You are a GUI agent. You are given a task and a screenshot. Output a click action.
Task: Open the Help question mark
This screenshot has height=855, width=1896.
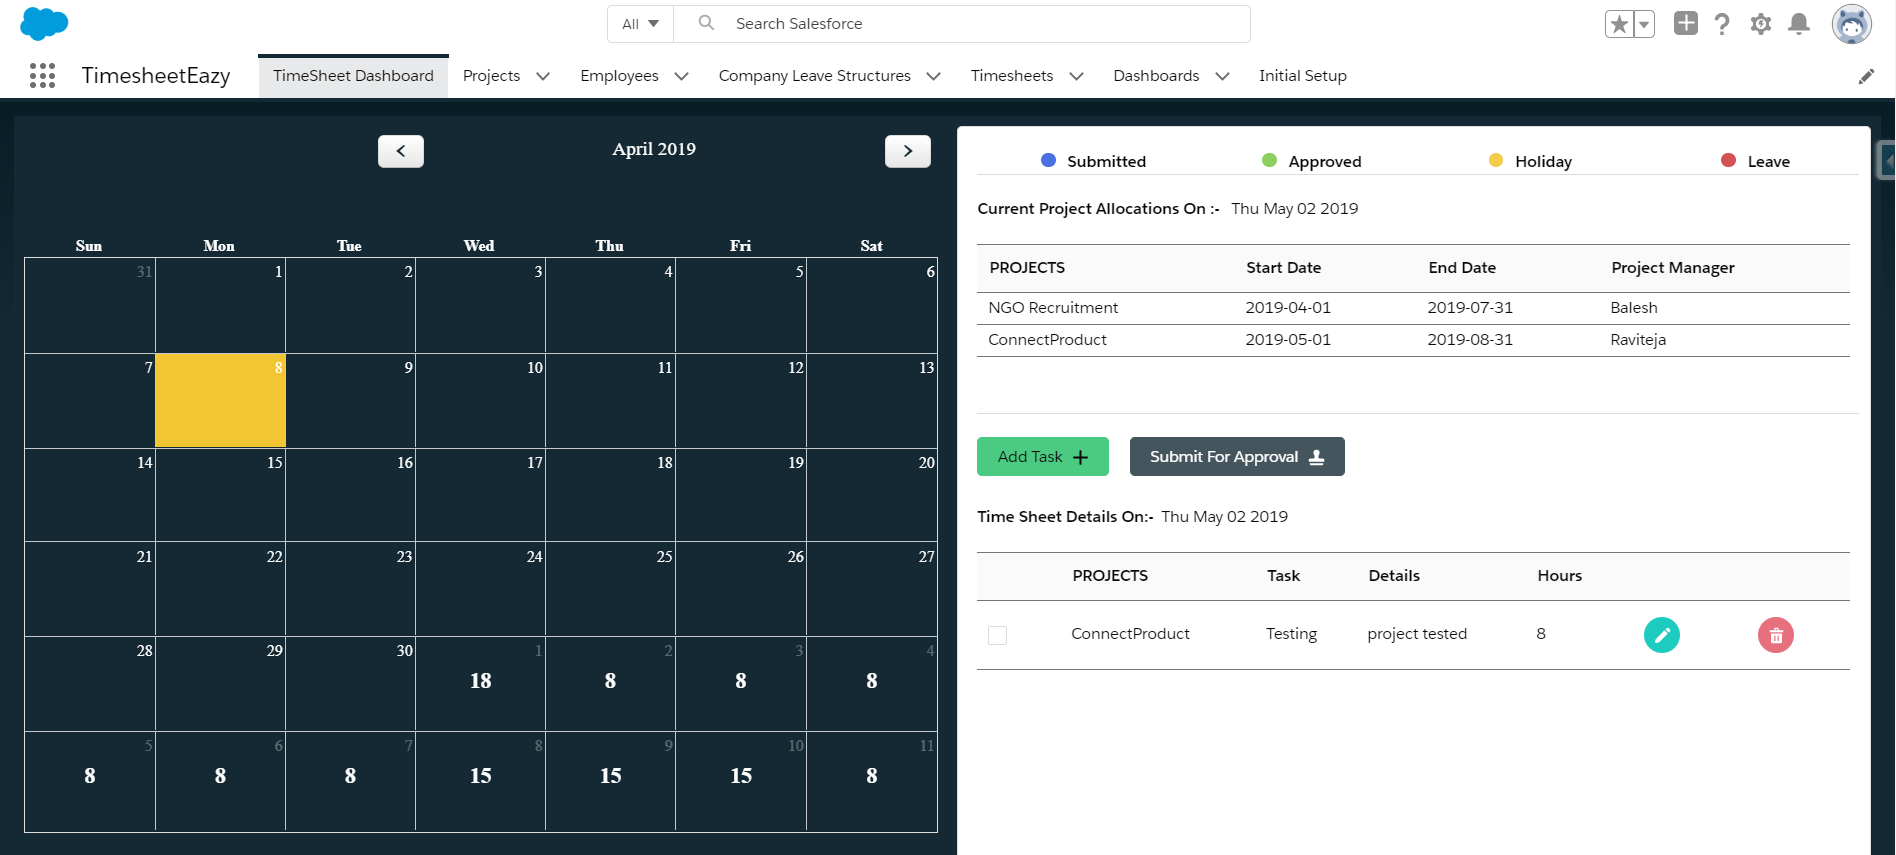point(1722,24)
